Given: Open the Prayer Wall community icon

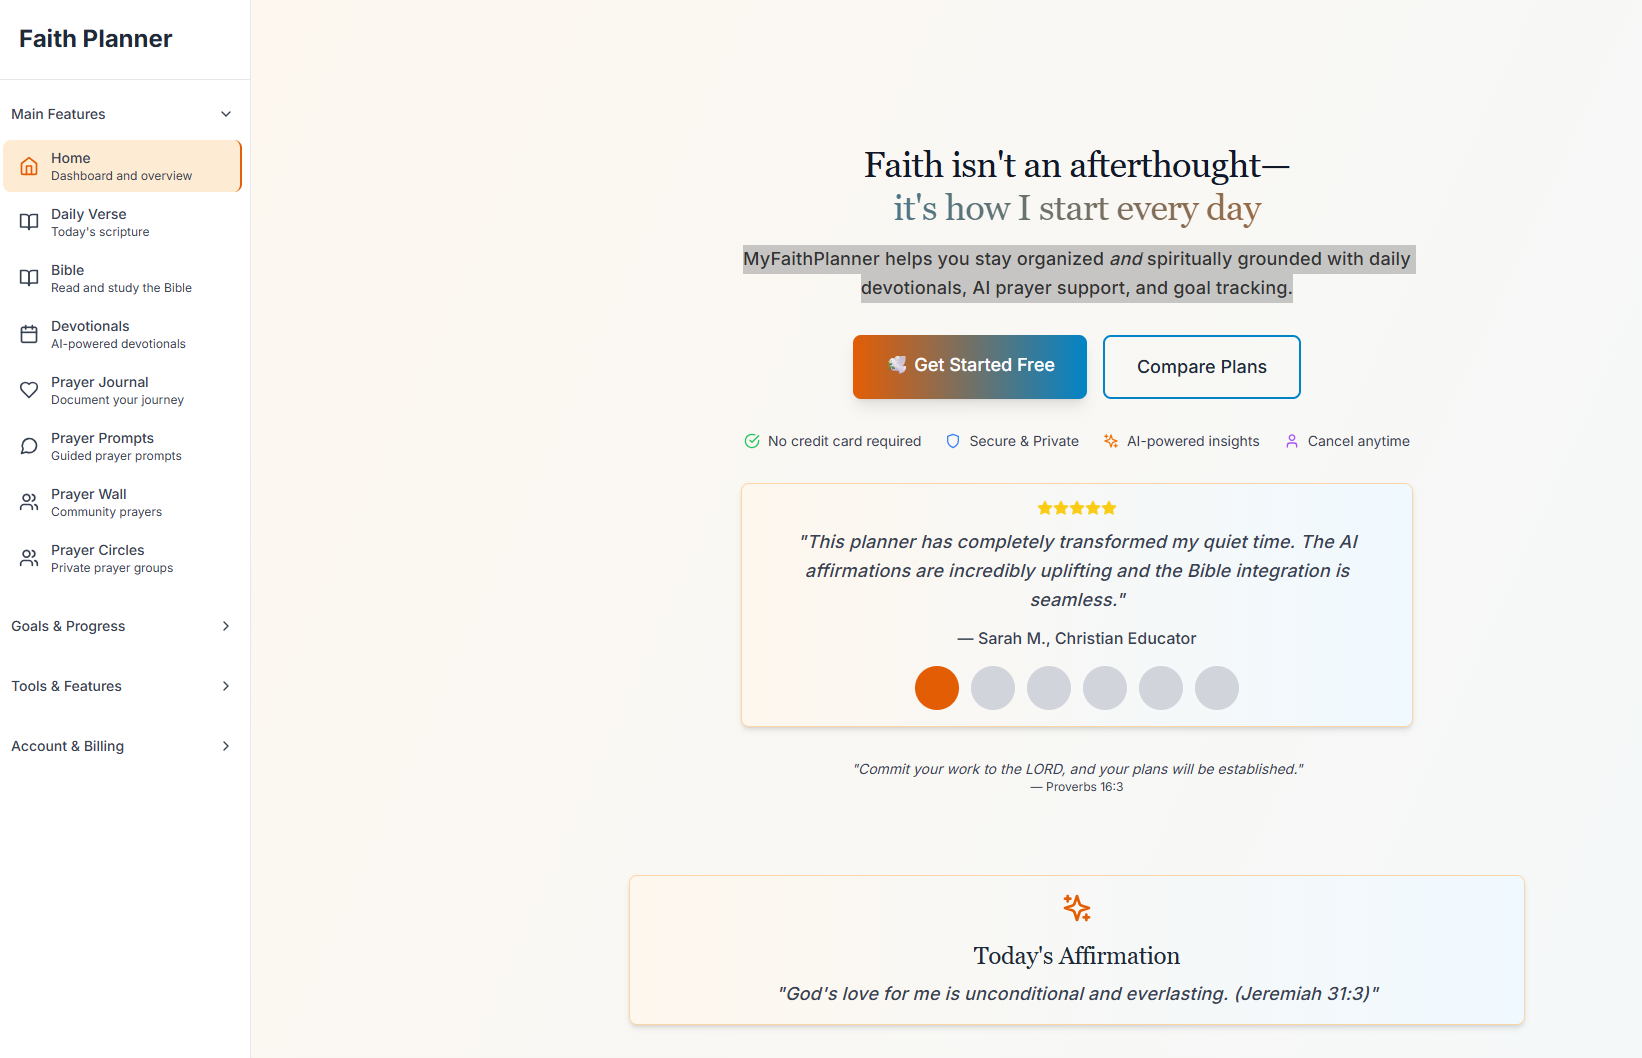Looking at the screenshot, I should click(30, 502).
